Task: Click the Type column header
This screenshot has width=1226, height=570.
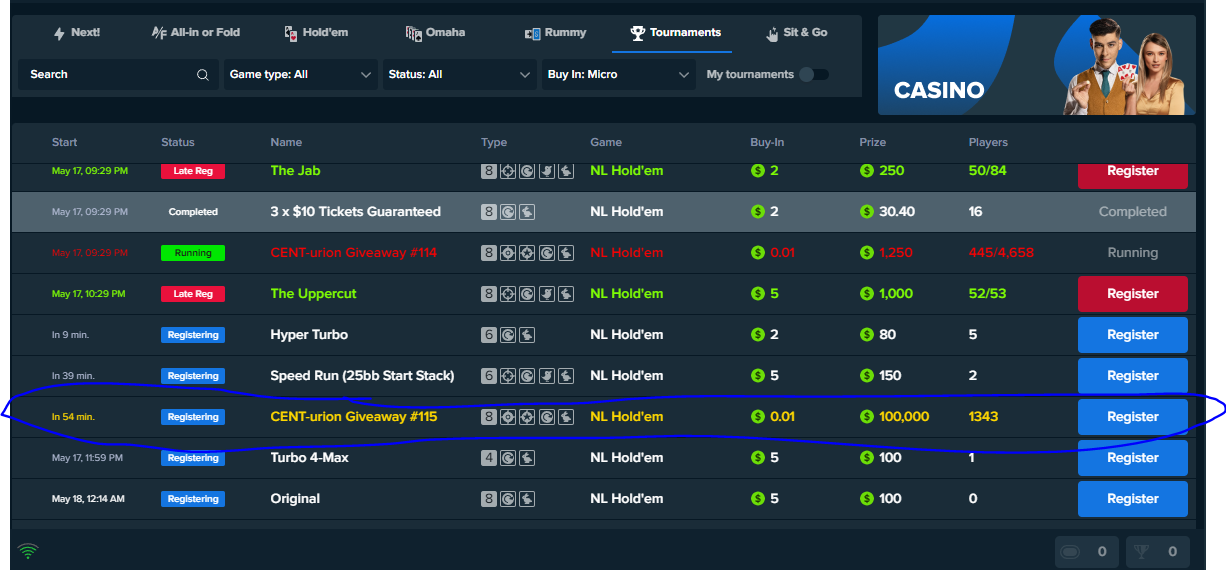Action: pyautogui.click(x=494, y=142)
